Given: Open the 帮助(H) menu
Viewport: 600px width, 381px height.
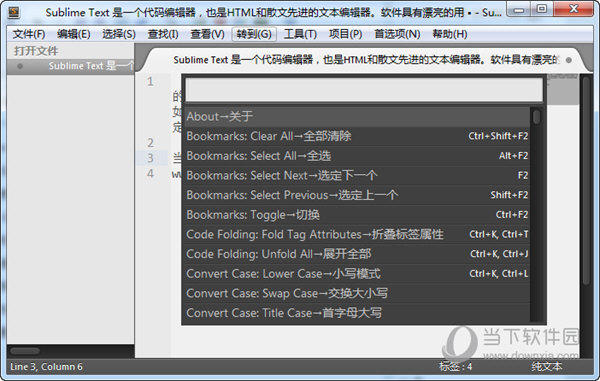Looking at the screenshot, I should point(450,34).
